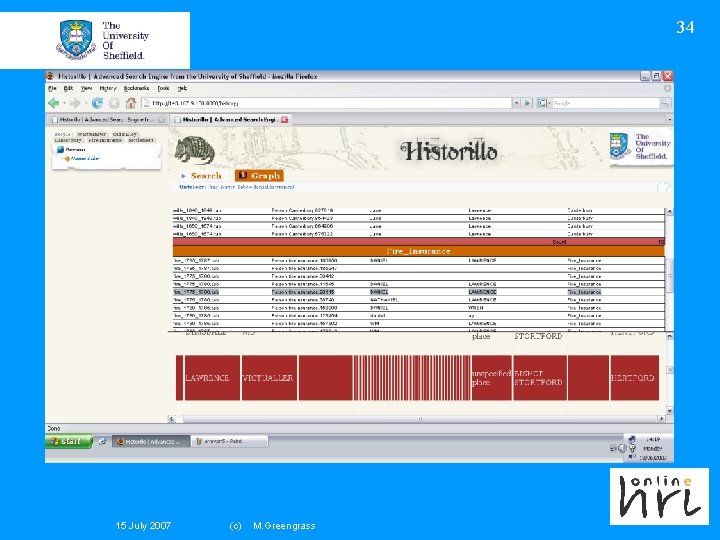
Task: Switch to the Historillo taskbar button
Action: tap(151, 441)
